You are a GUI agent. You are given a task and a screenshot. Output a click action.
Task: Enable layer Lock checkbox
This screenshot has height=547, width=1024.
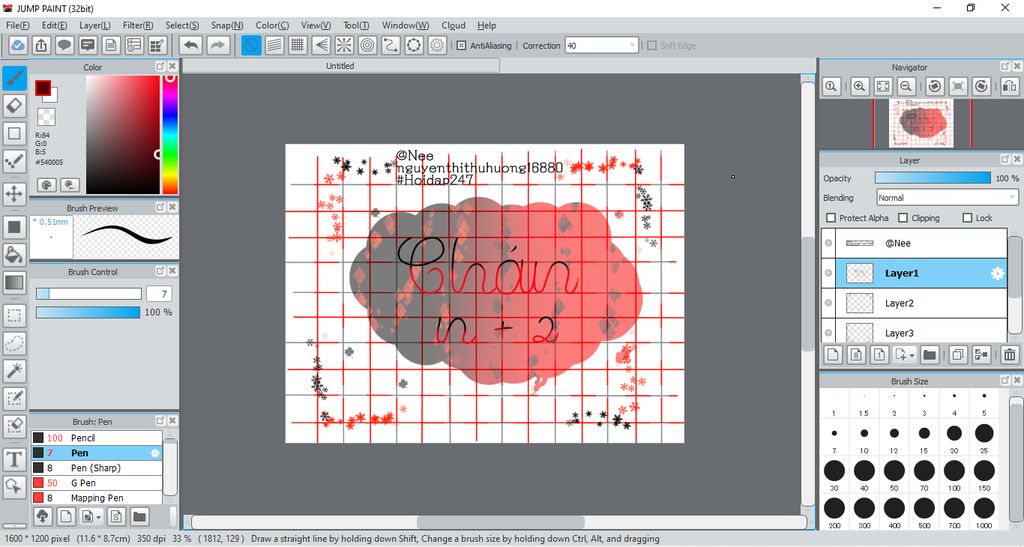tap(967, 218)
